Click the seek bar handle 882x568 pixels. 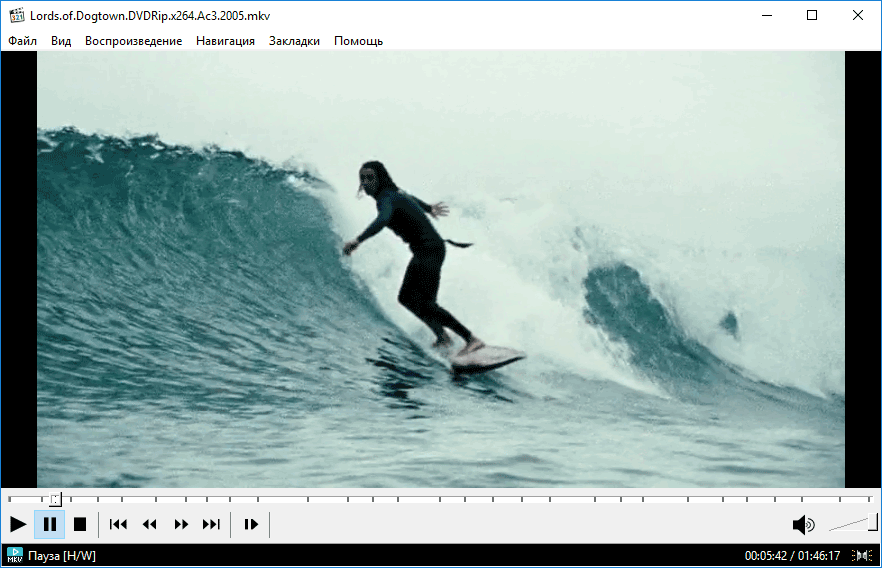[x=55, y=499]
